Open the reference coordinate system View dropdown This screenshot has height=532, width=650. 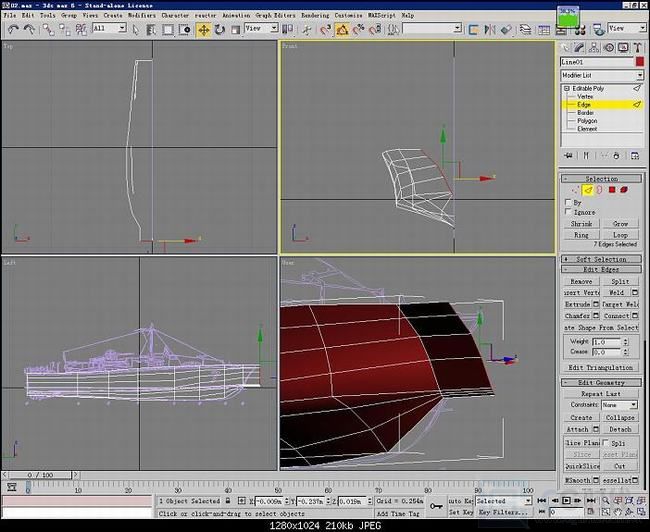coord(261,28)
